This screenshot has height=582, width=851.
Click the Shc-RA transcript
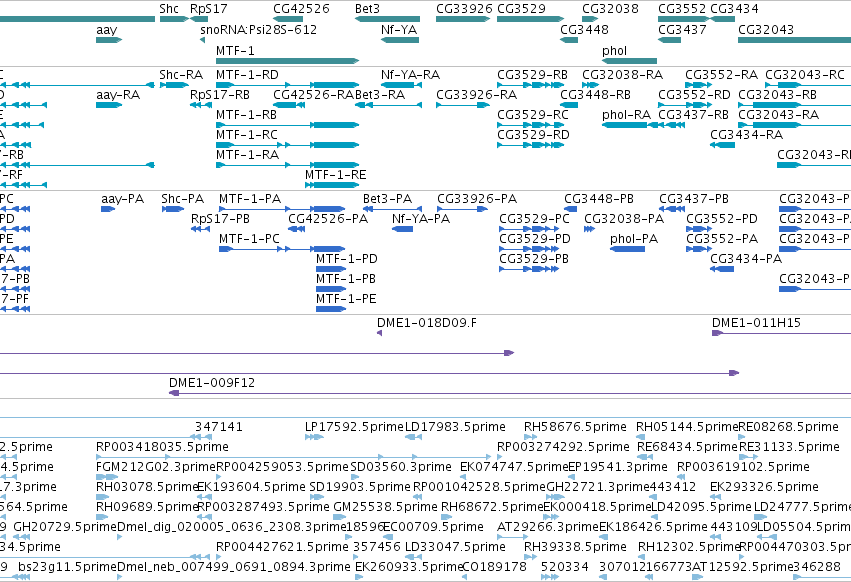coord(174,85)
